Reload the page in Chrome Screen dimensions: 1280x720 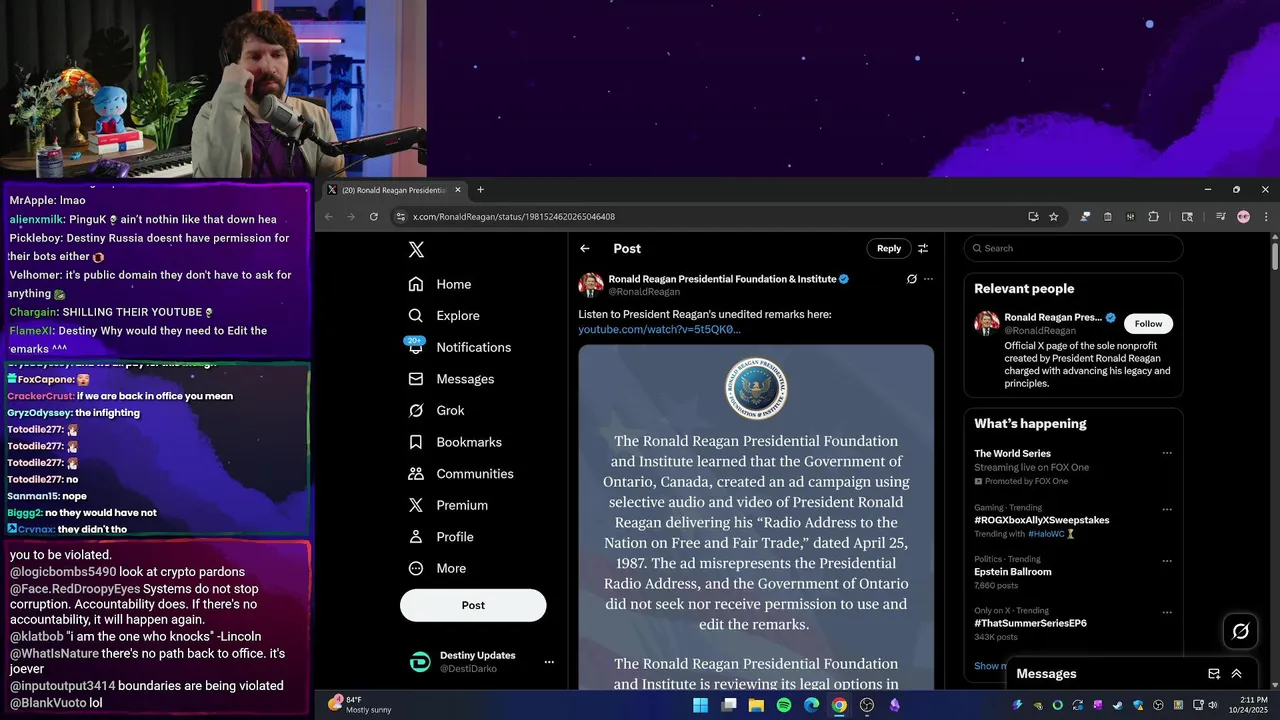[373, 217]
